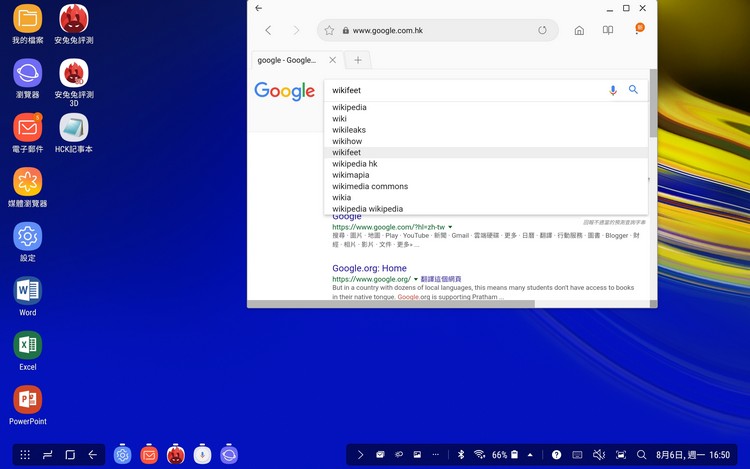Image resolution: width=750 pixels, height=469 pixels.
Task: Choose the wikipedia hk suggestion
Action: click(x=486, y=164)
